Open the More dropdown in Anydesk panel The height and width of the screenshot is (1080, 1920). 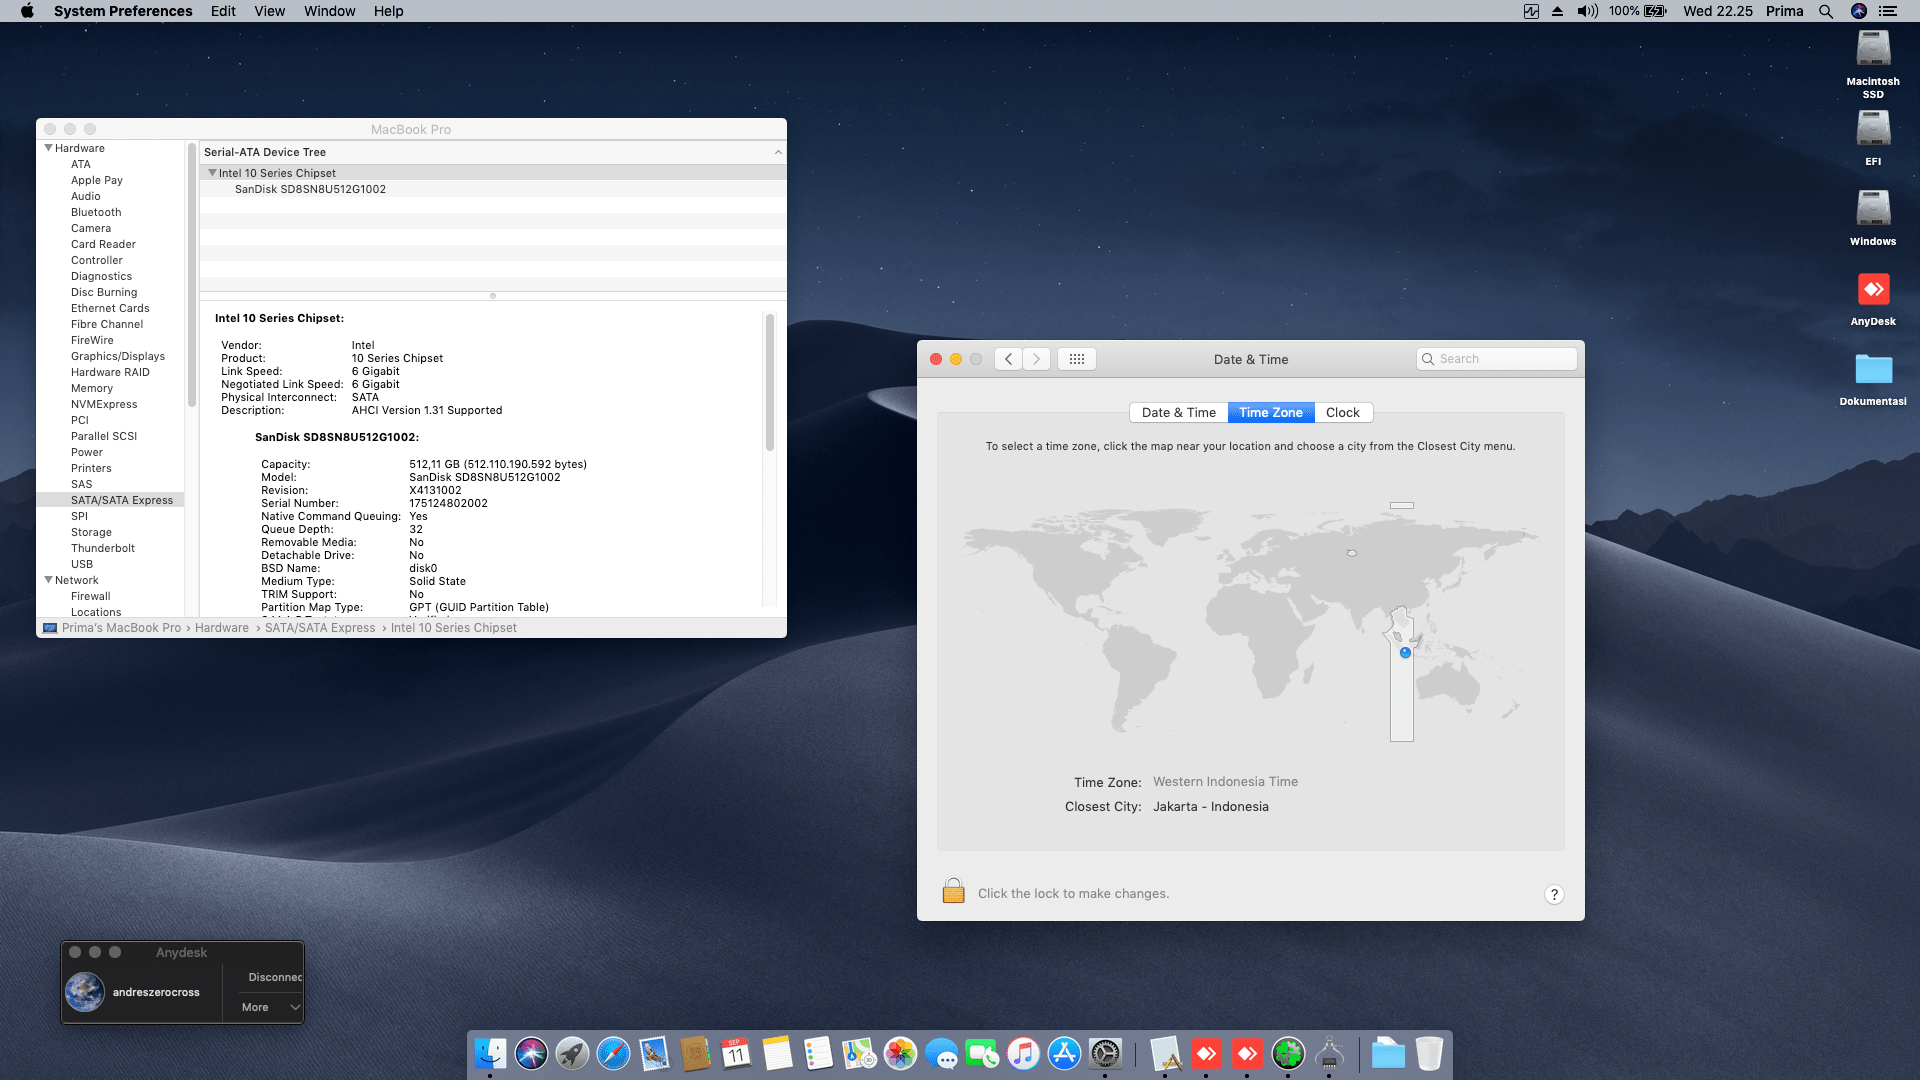[x=270, y=1007]
